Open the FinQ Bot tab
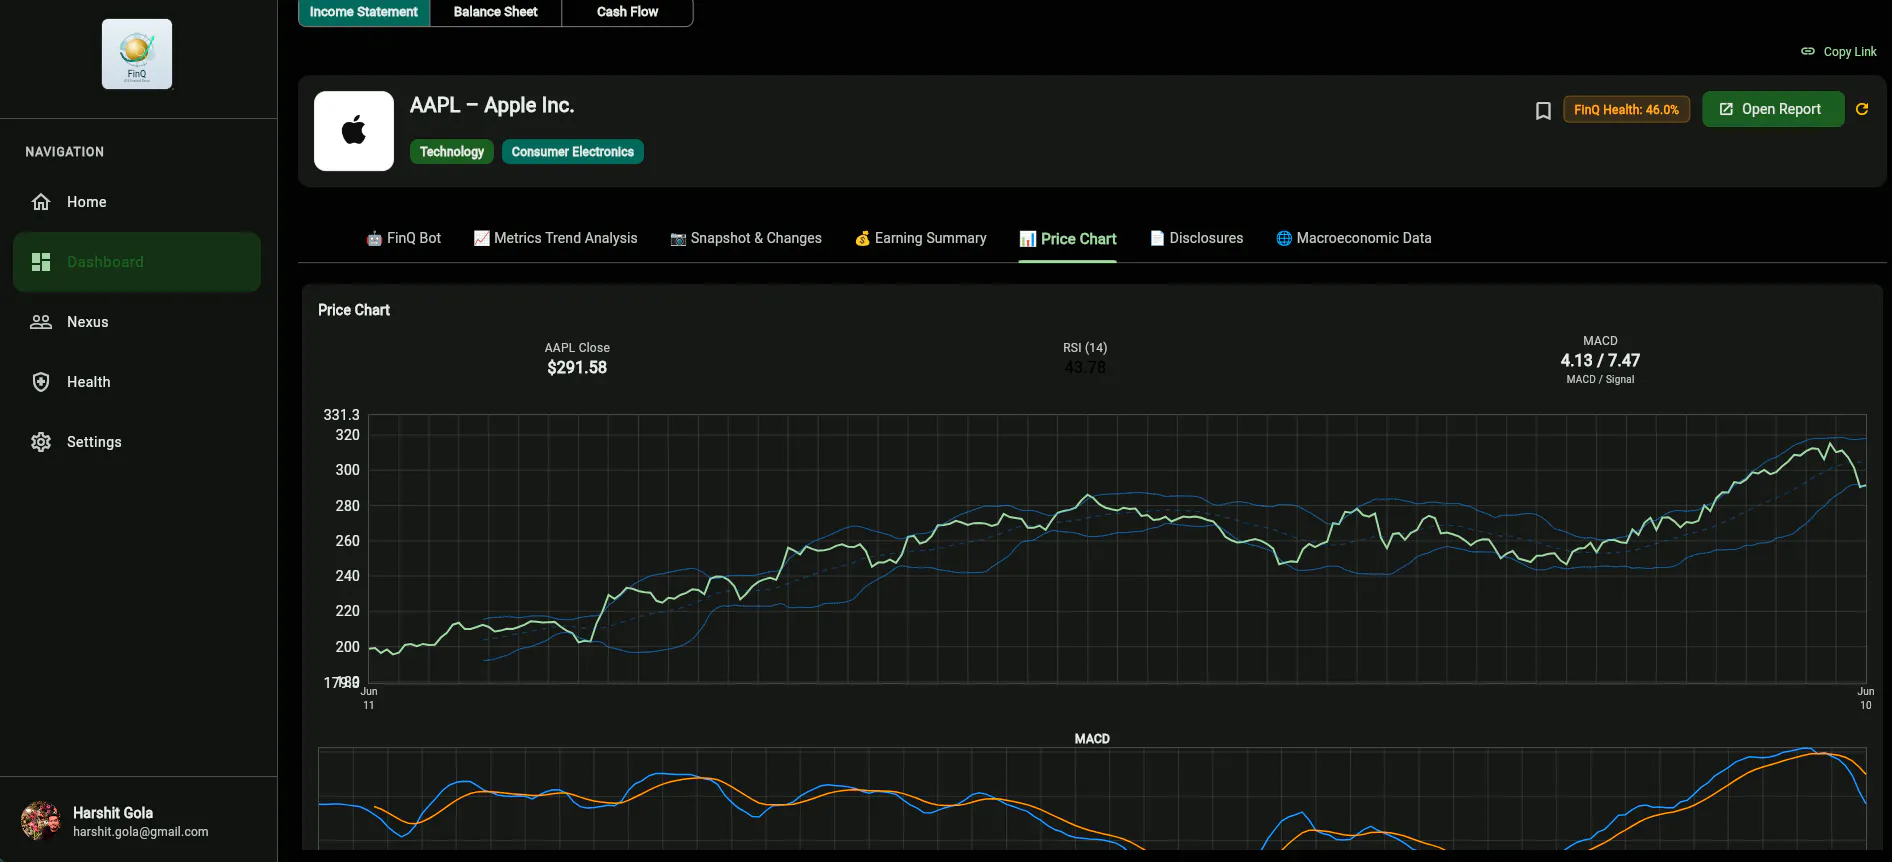 pos(404,238)
